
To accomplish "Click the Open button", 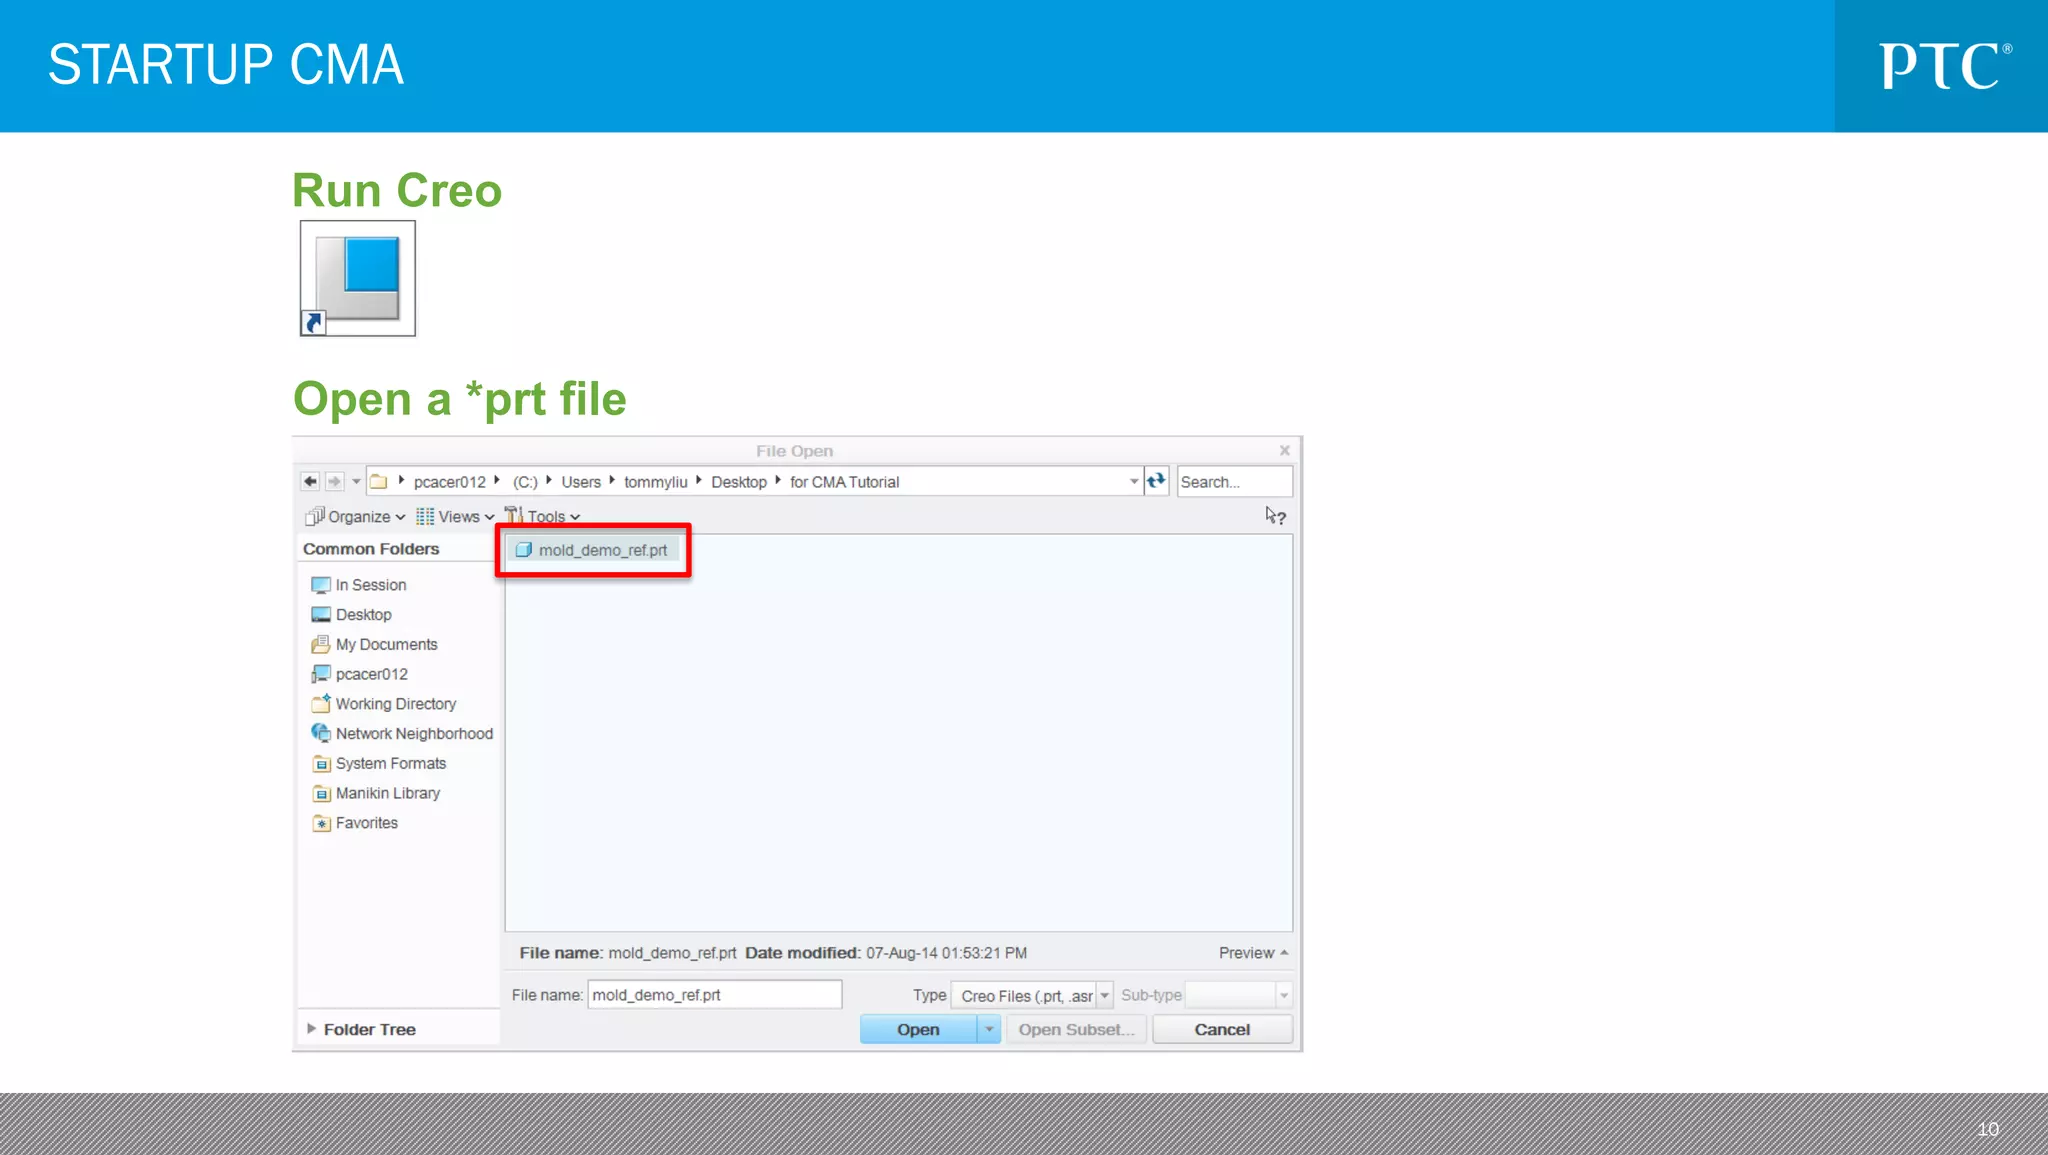I will tap(918, 1029).
